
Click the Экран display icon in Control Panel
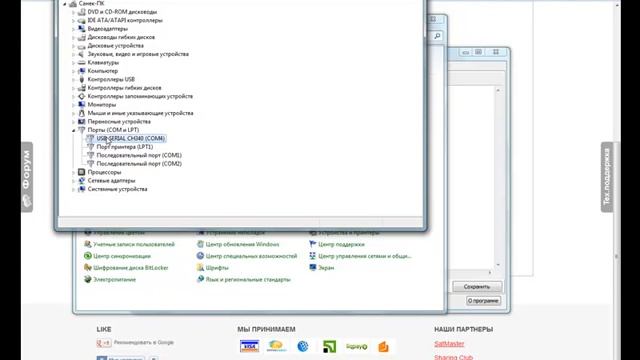(x=313, y=268)
